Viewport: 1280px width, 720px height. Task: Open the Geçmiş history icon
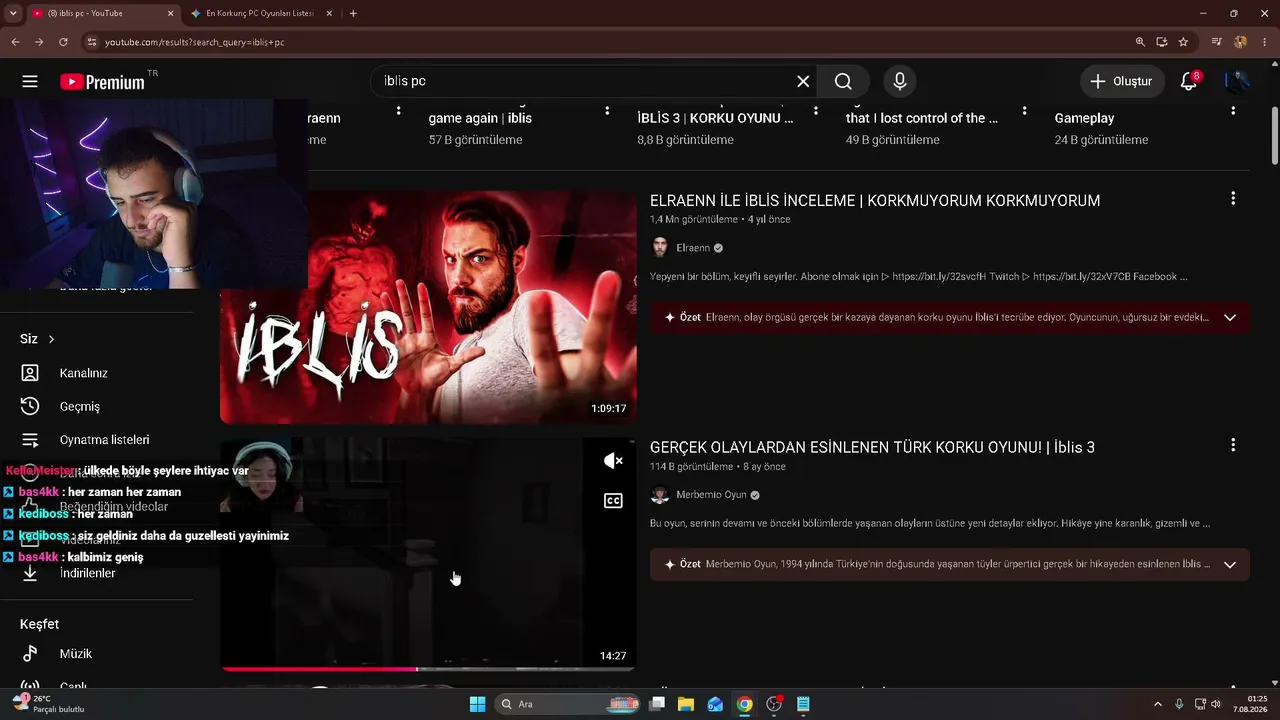tap(30, 406)
